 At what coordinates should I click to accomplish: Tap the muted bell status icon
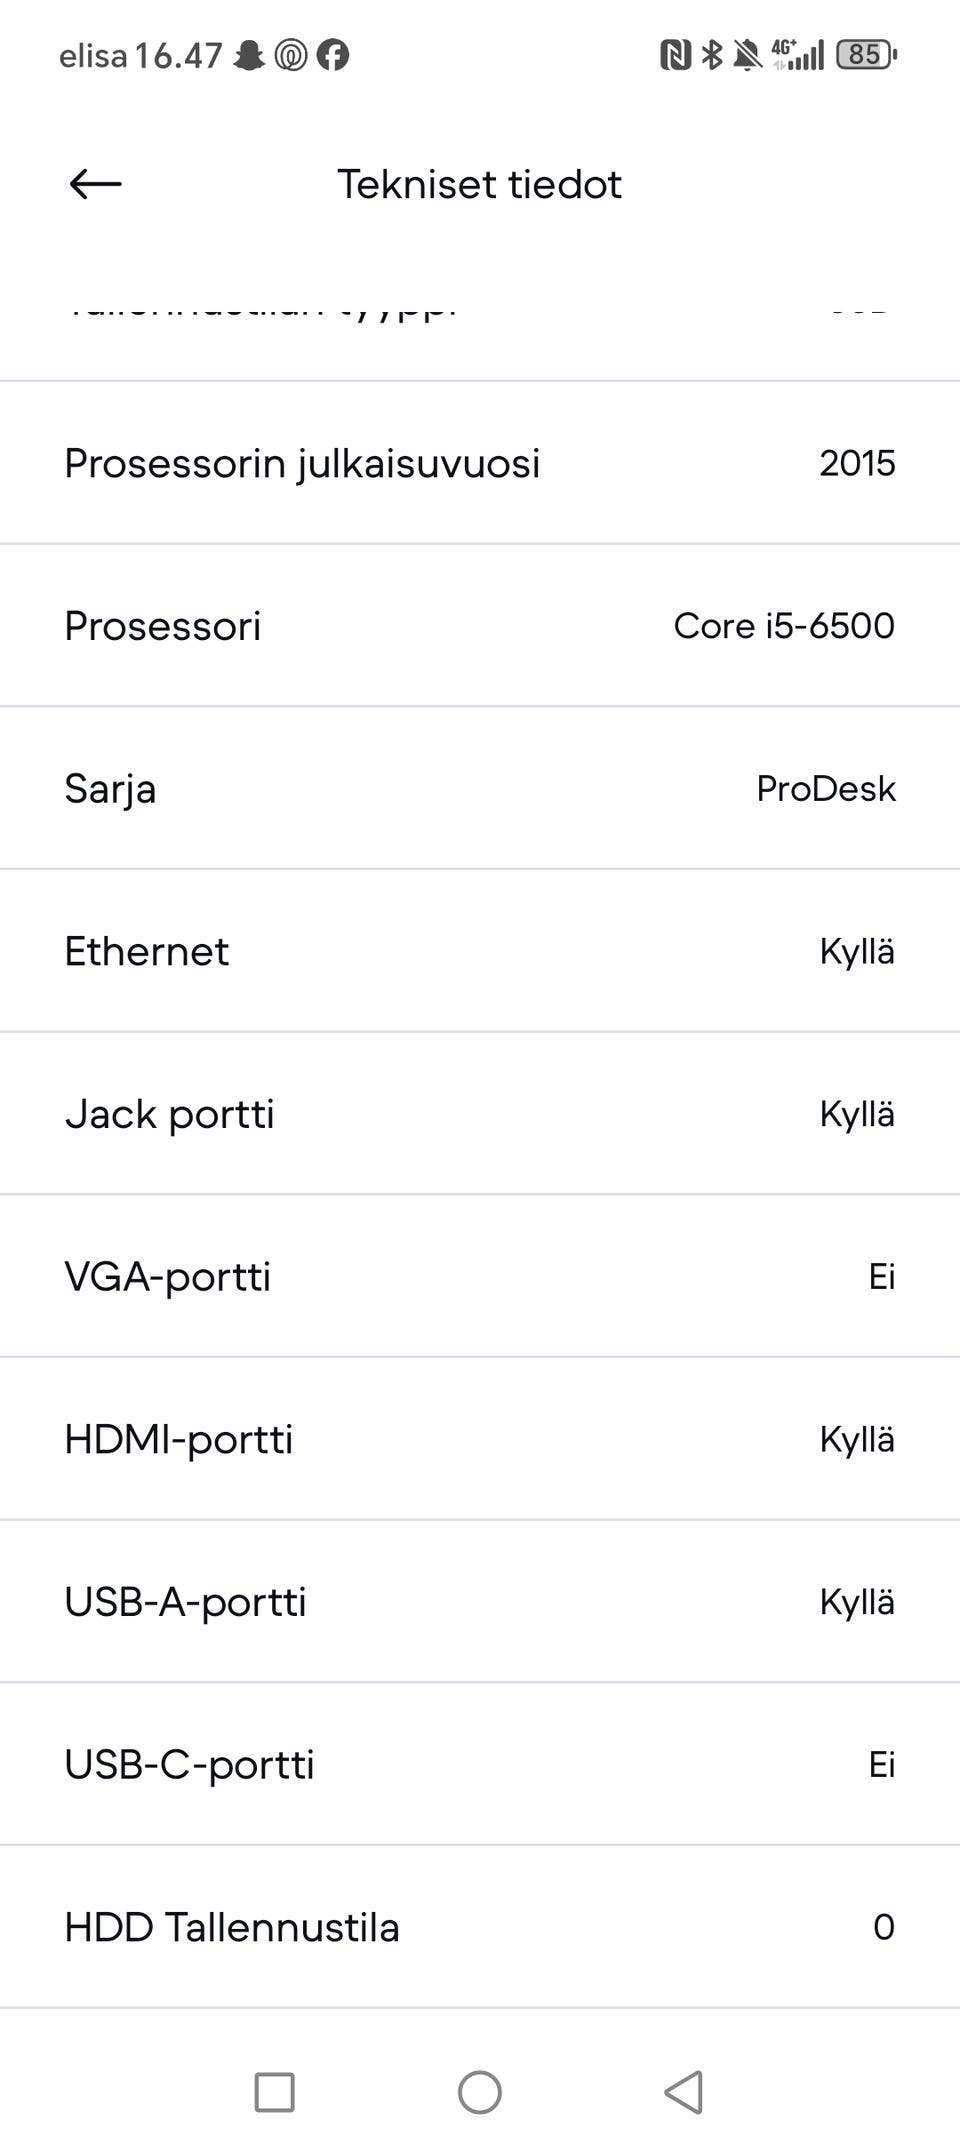(746, 55)
